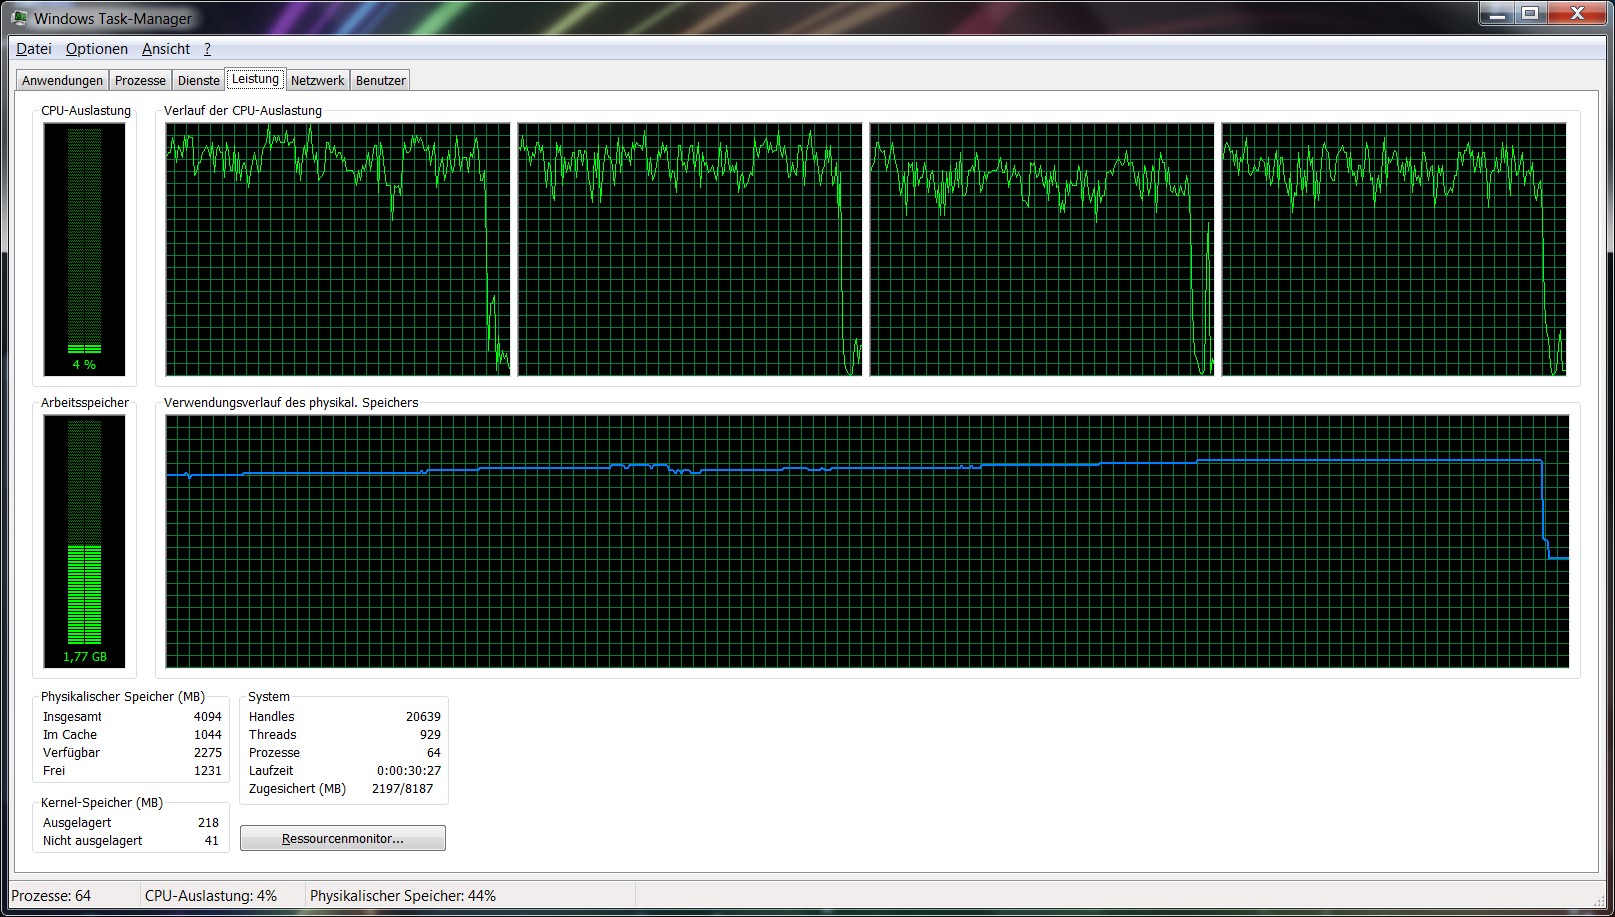This screenshot has width=1615, height=917.
Task: Click the Im Cache value 1044
Action: click(x=208, y=735)
